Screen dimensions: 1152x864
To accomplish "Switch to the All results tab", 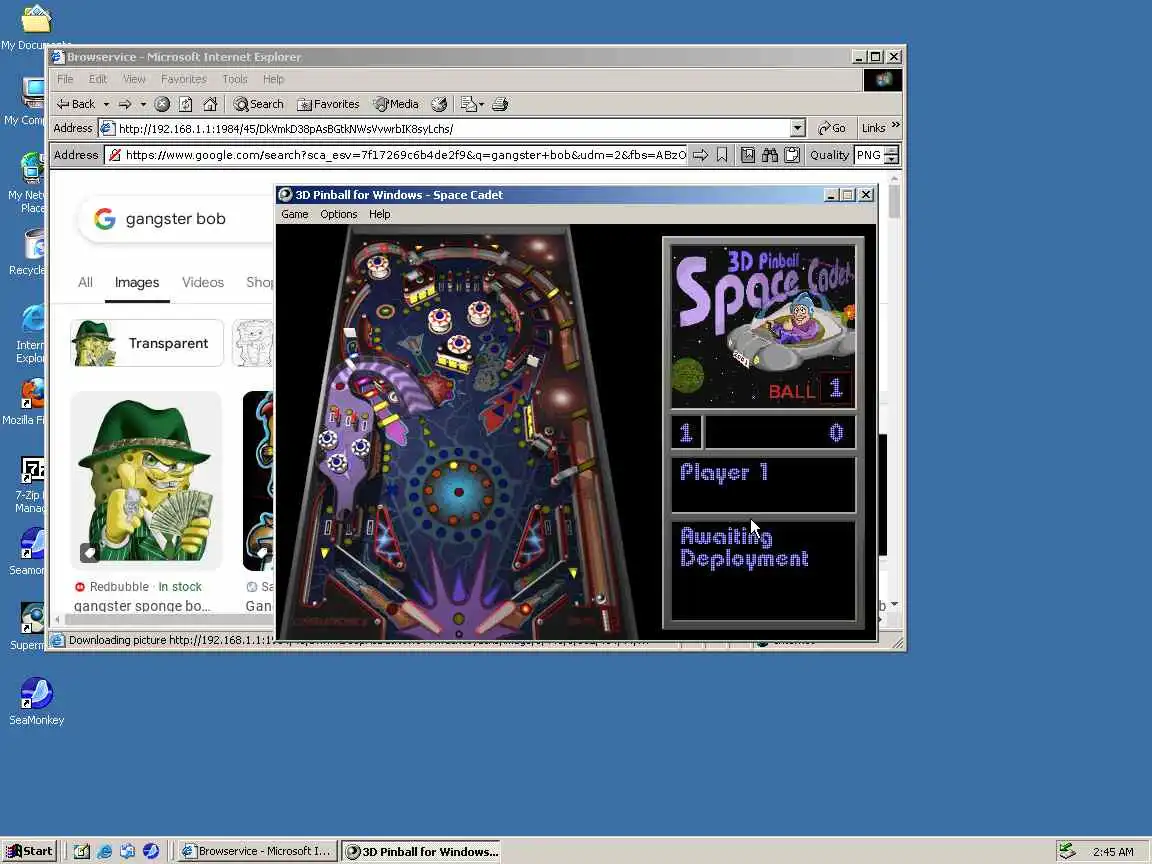I will 85,283.
